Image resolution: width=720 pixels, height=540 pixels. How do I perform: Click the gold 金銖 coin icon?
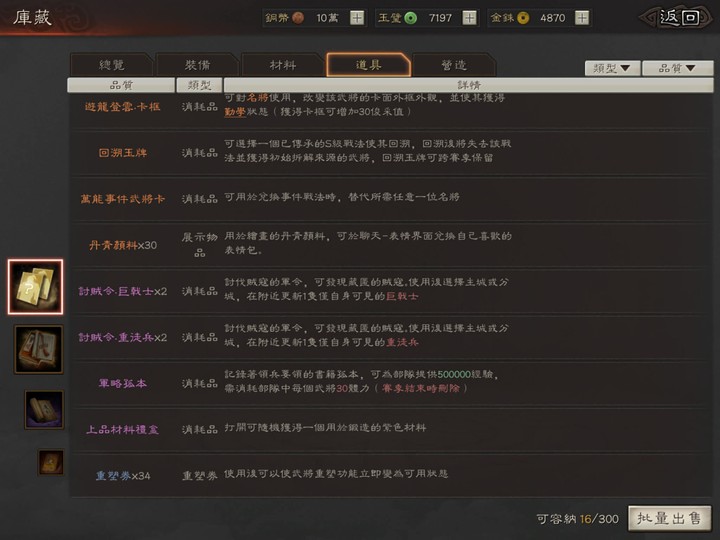click(523, 18)
